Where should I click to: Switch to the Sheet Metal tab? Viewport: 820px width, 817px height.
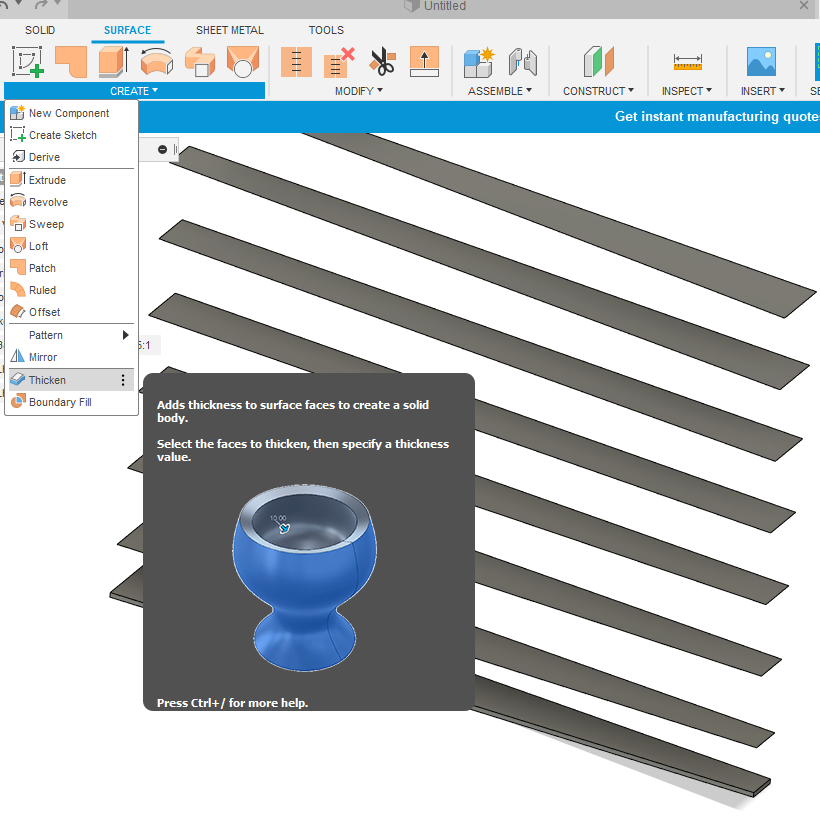pyautogui.click(x=229, y=30)
